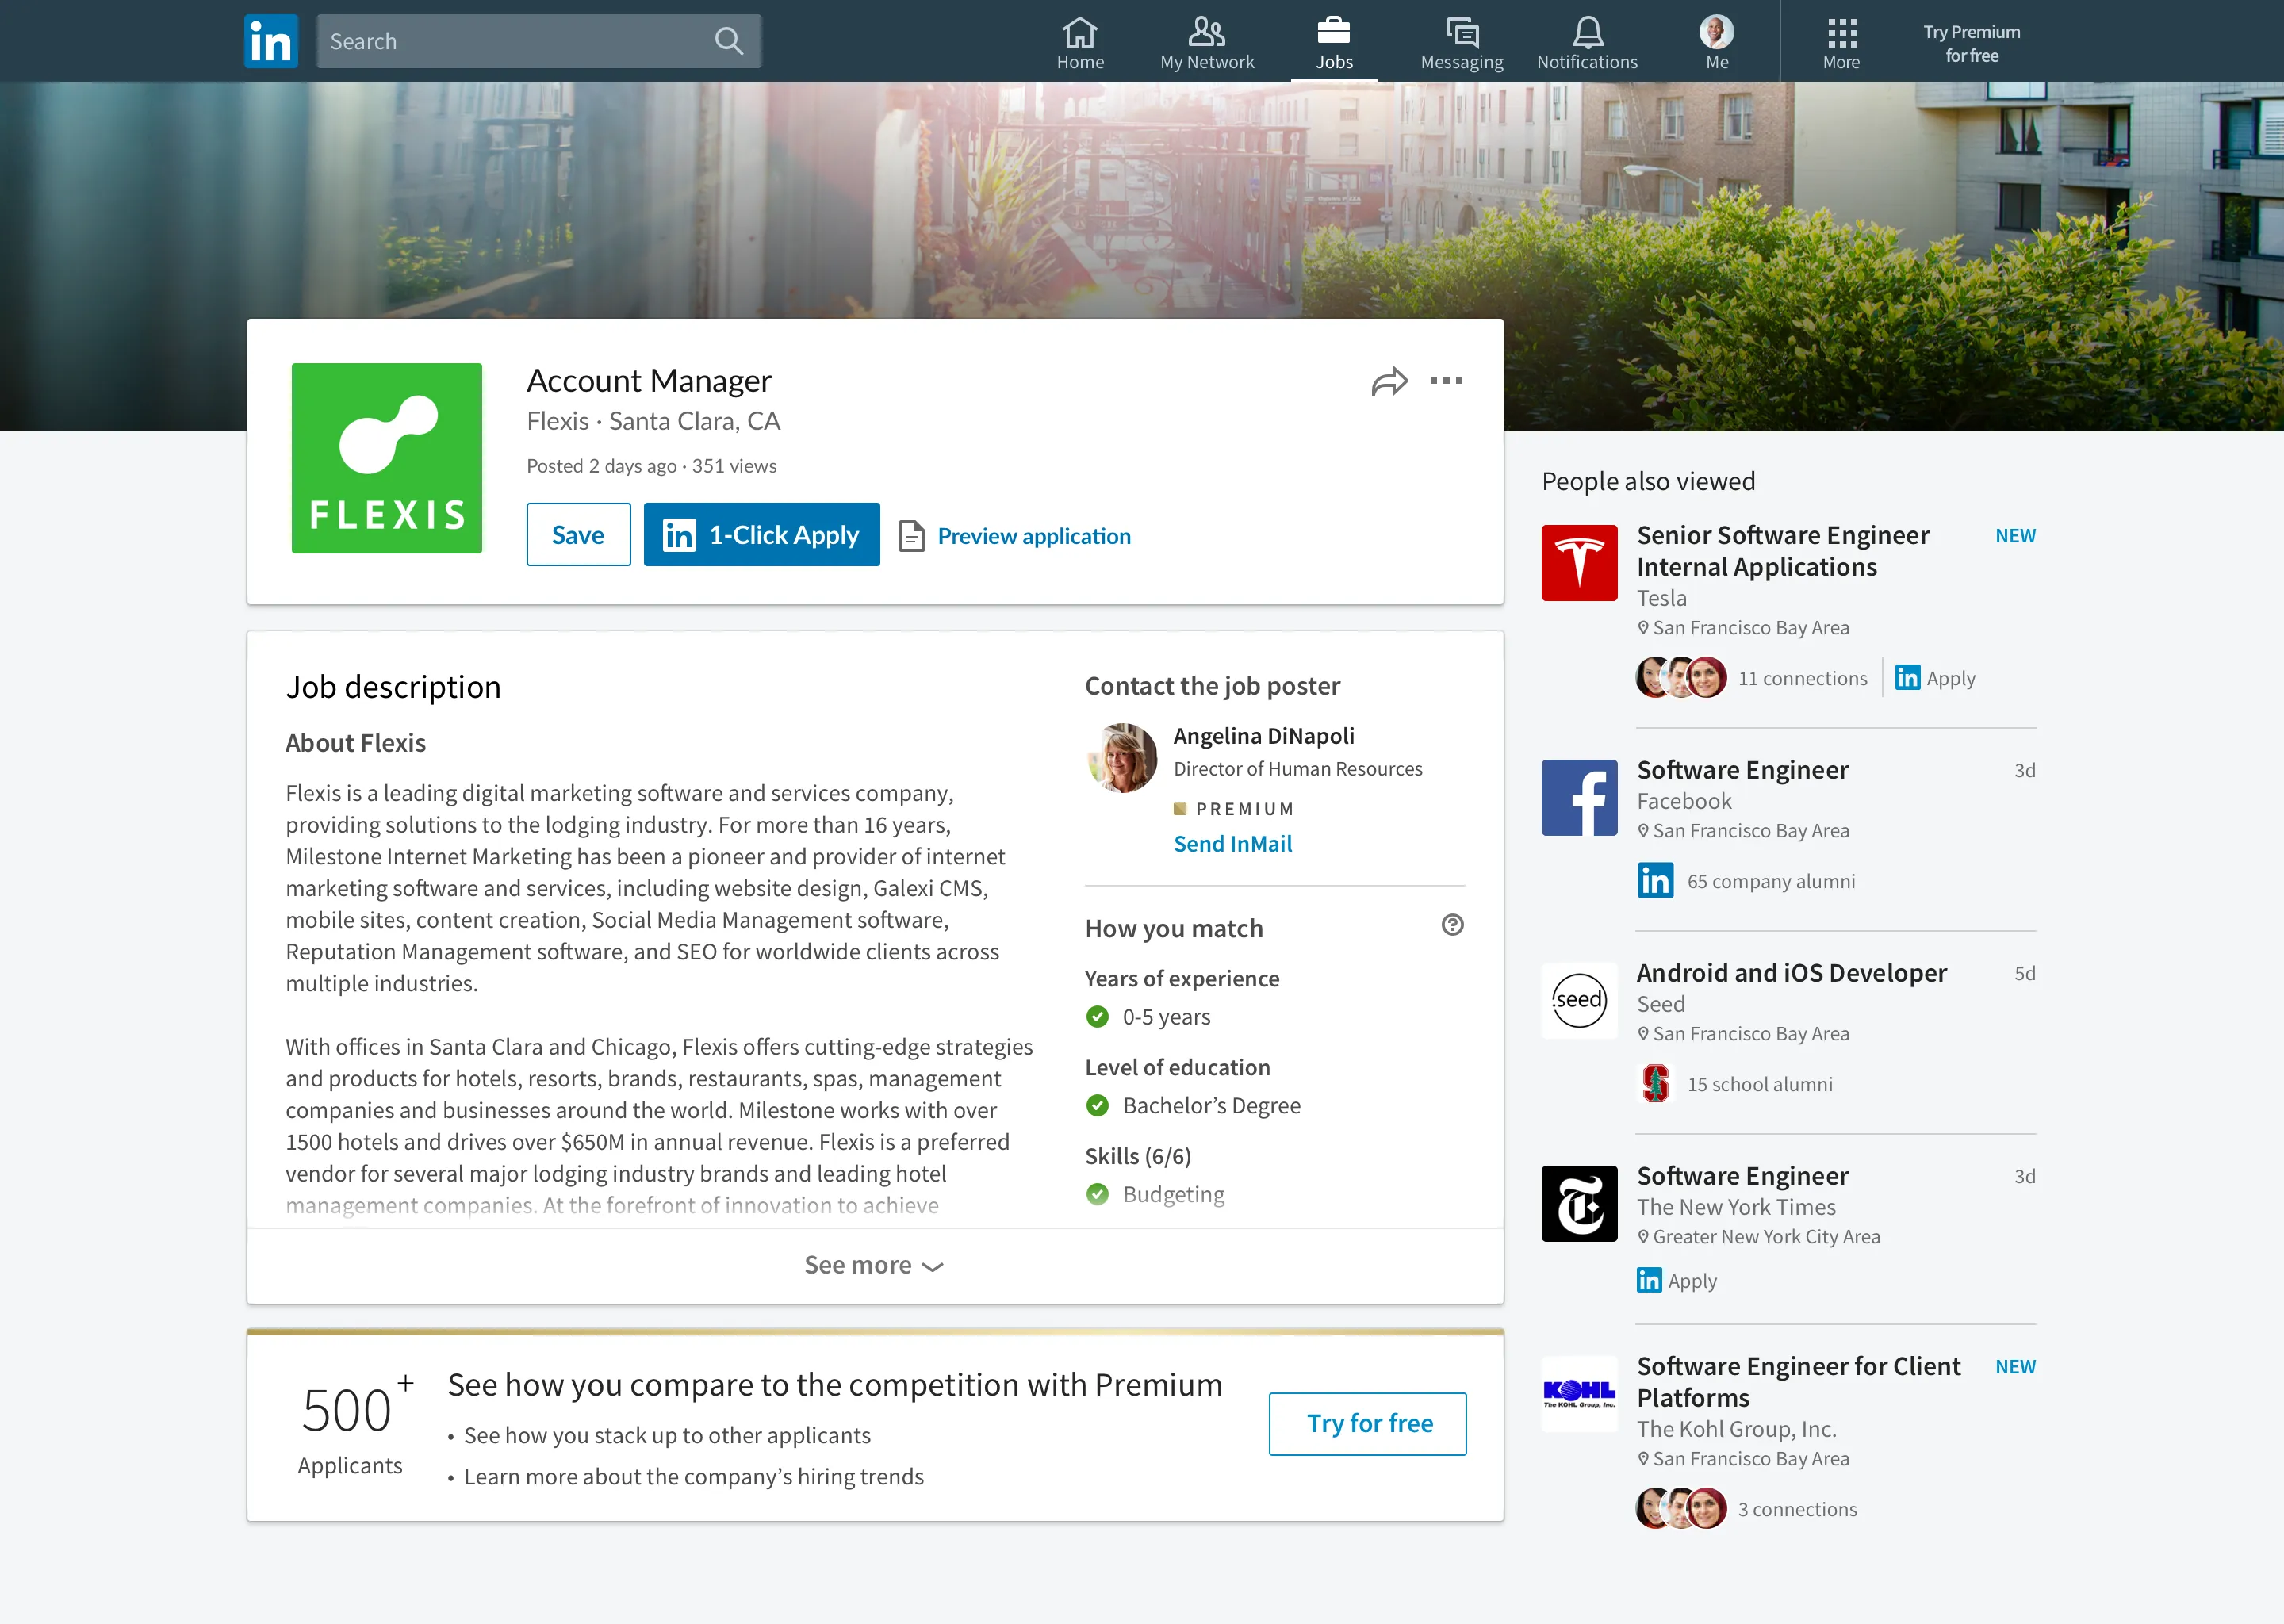2284x1624 pixels.
Task: Check Years of experience match indicator
Action: click(1096, 1016)
